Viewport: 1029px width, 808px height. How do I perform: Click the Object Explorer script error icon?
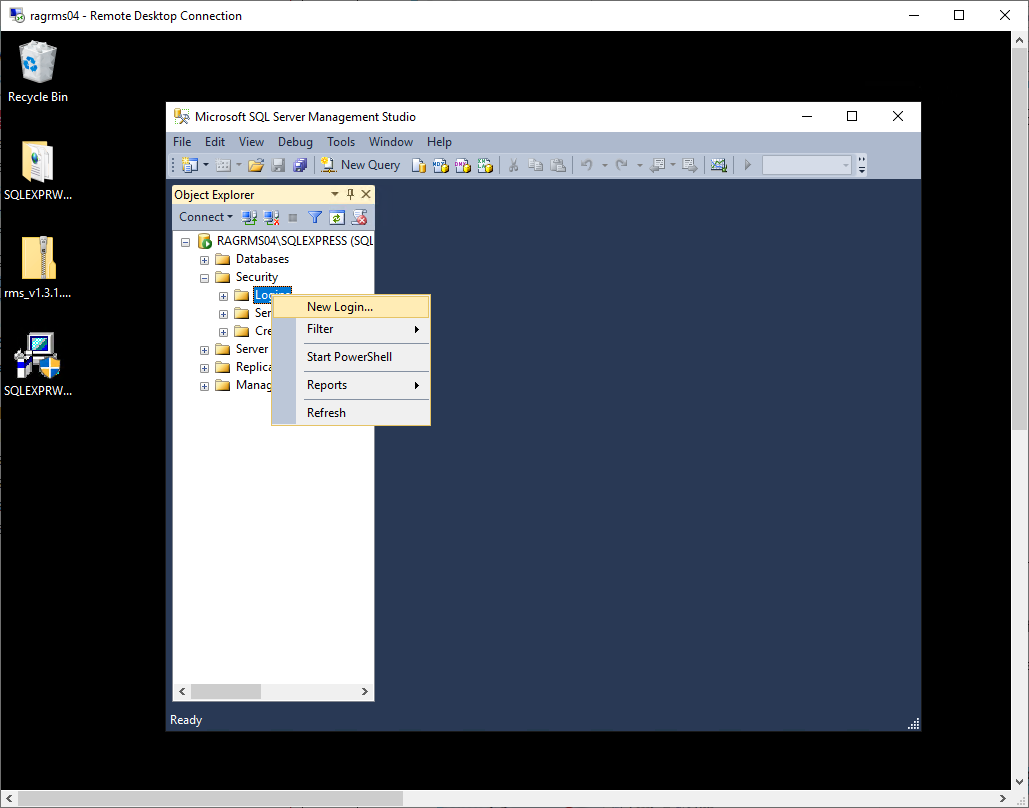[359, 217]
